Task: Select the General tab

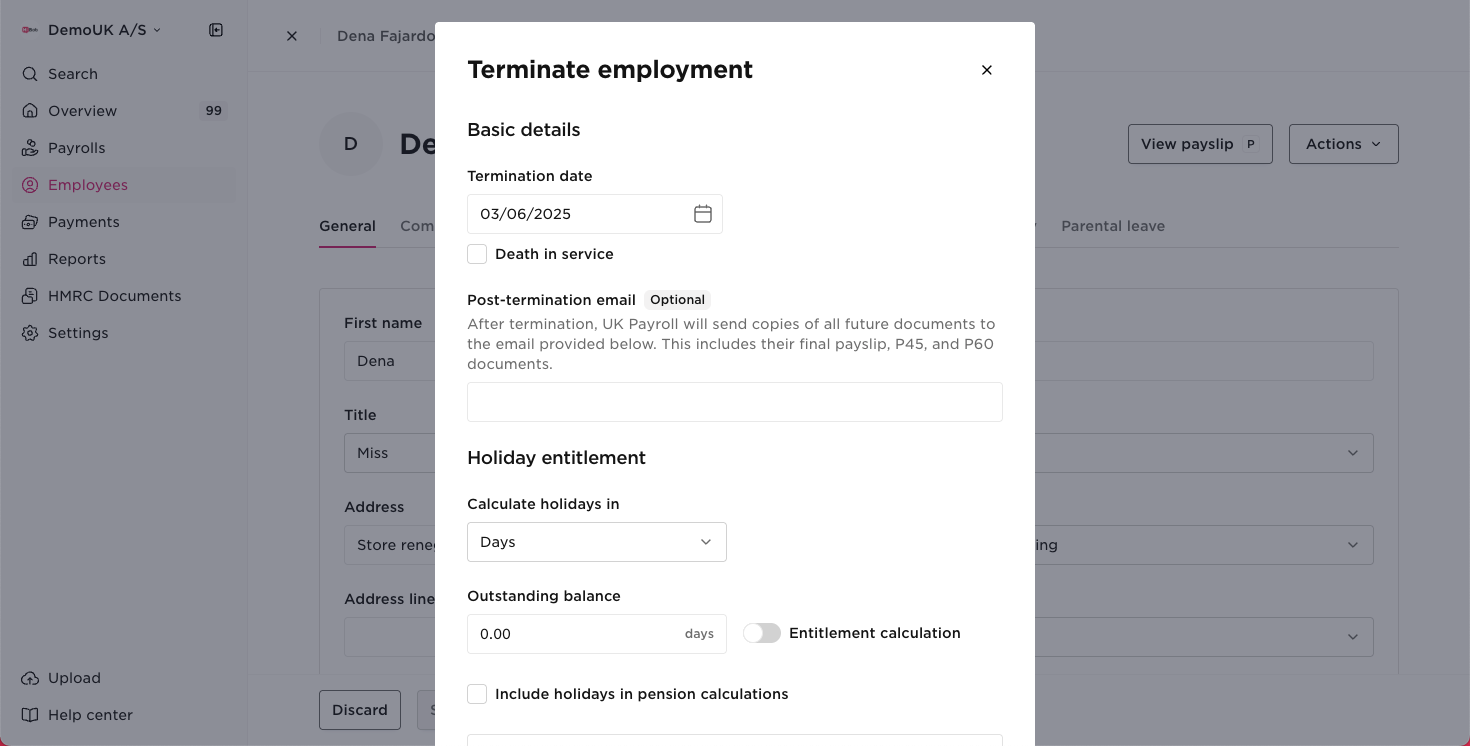Action: [x=347, y=226]
